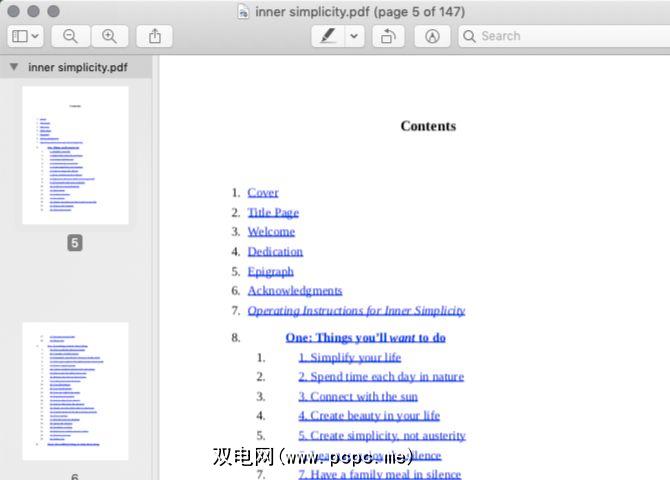
Task: Open the sidebar view options button
Action: pos(24,36)
